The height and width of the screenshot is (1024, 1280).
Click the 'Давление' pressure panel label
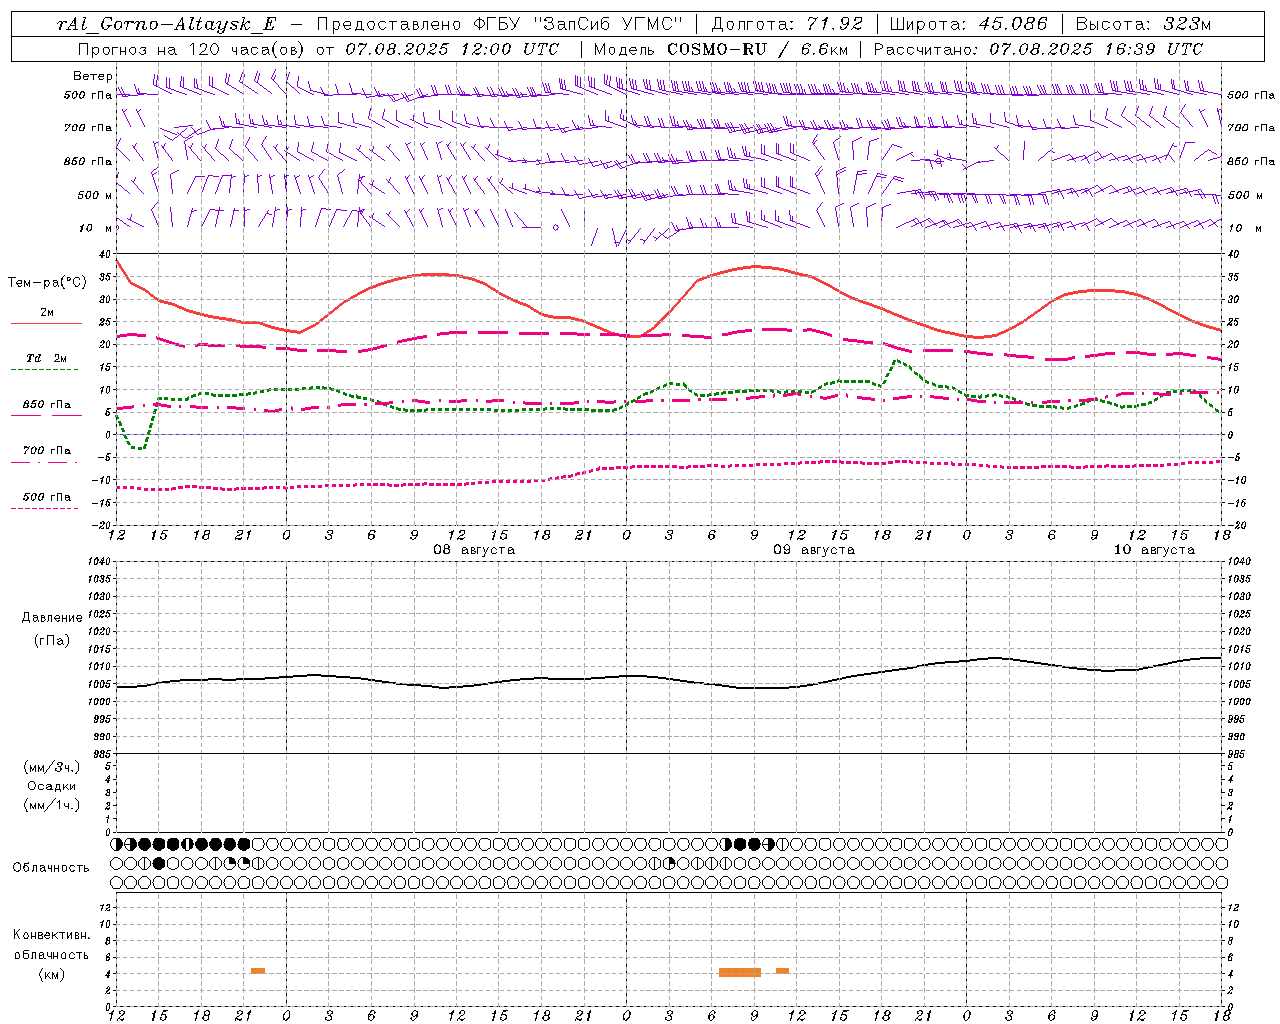pyautogui.click(x=52, y=618)
